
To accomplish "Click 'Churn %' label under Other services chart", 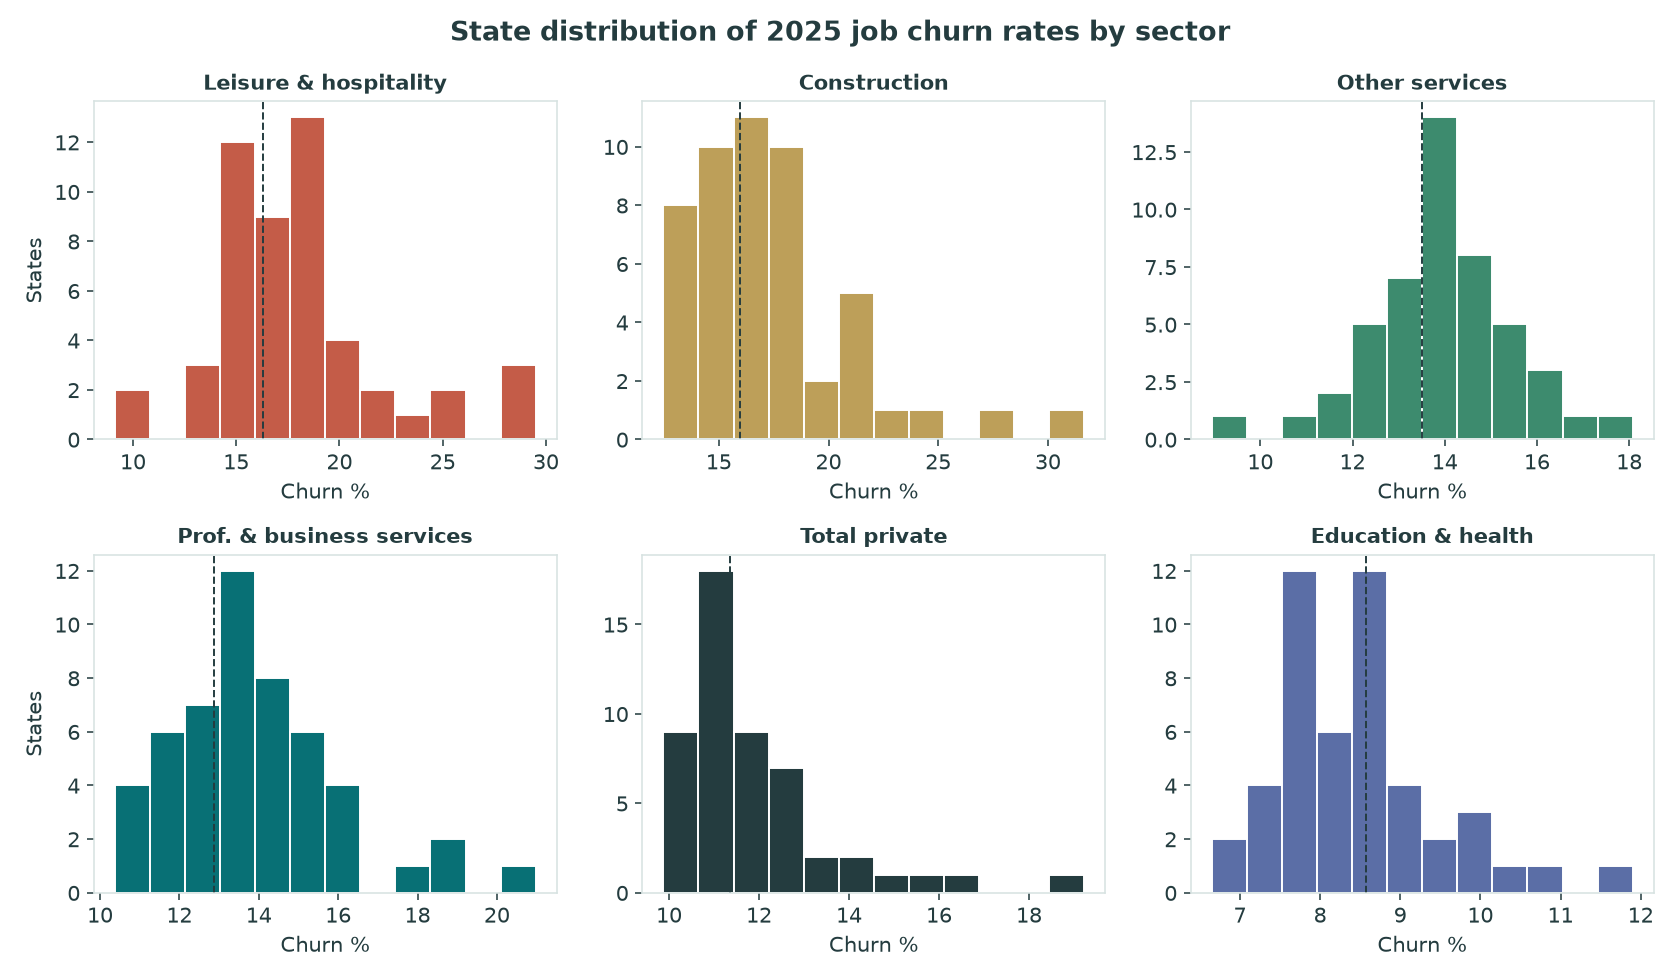I will pos(1421,491).
